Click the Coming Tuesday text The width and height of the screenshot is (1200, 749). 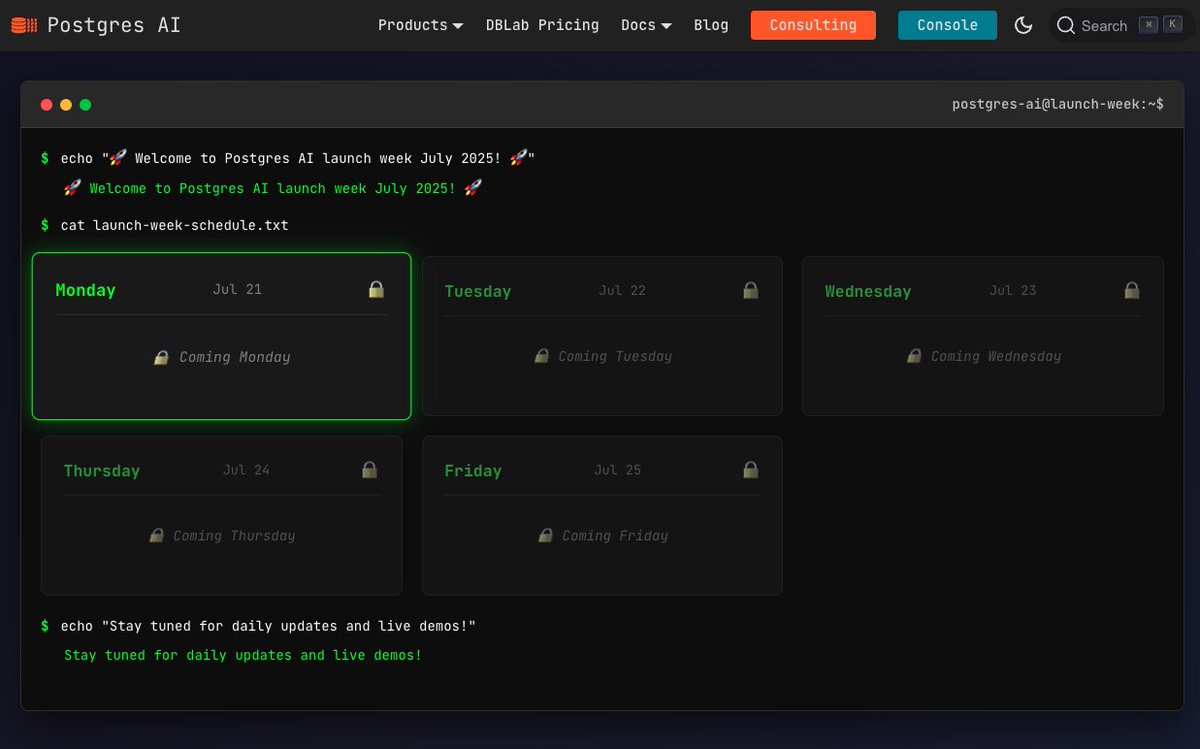(x=615, y=356)
